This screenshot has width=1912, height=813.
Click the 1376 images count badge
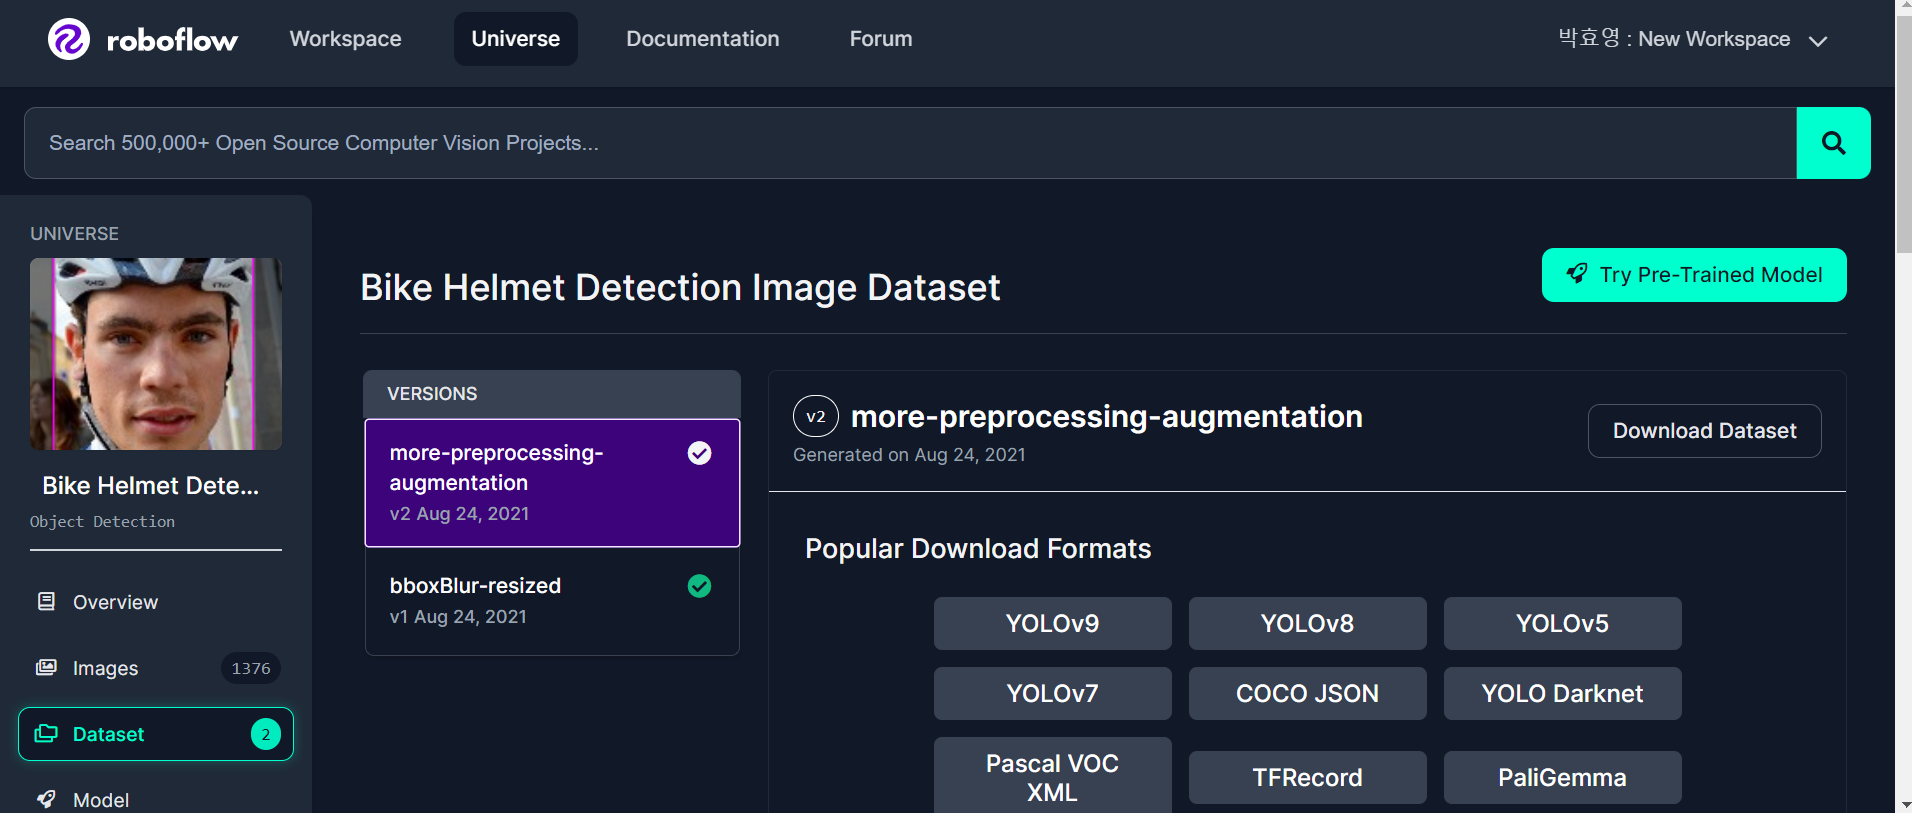(251, 668)
